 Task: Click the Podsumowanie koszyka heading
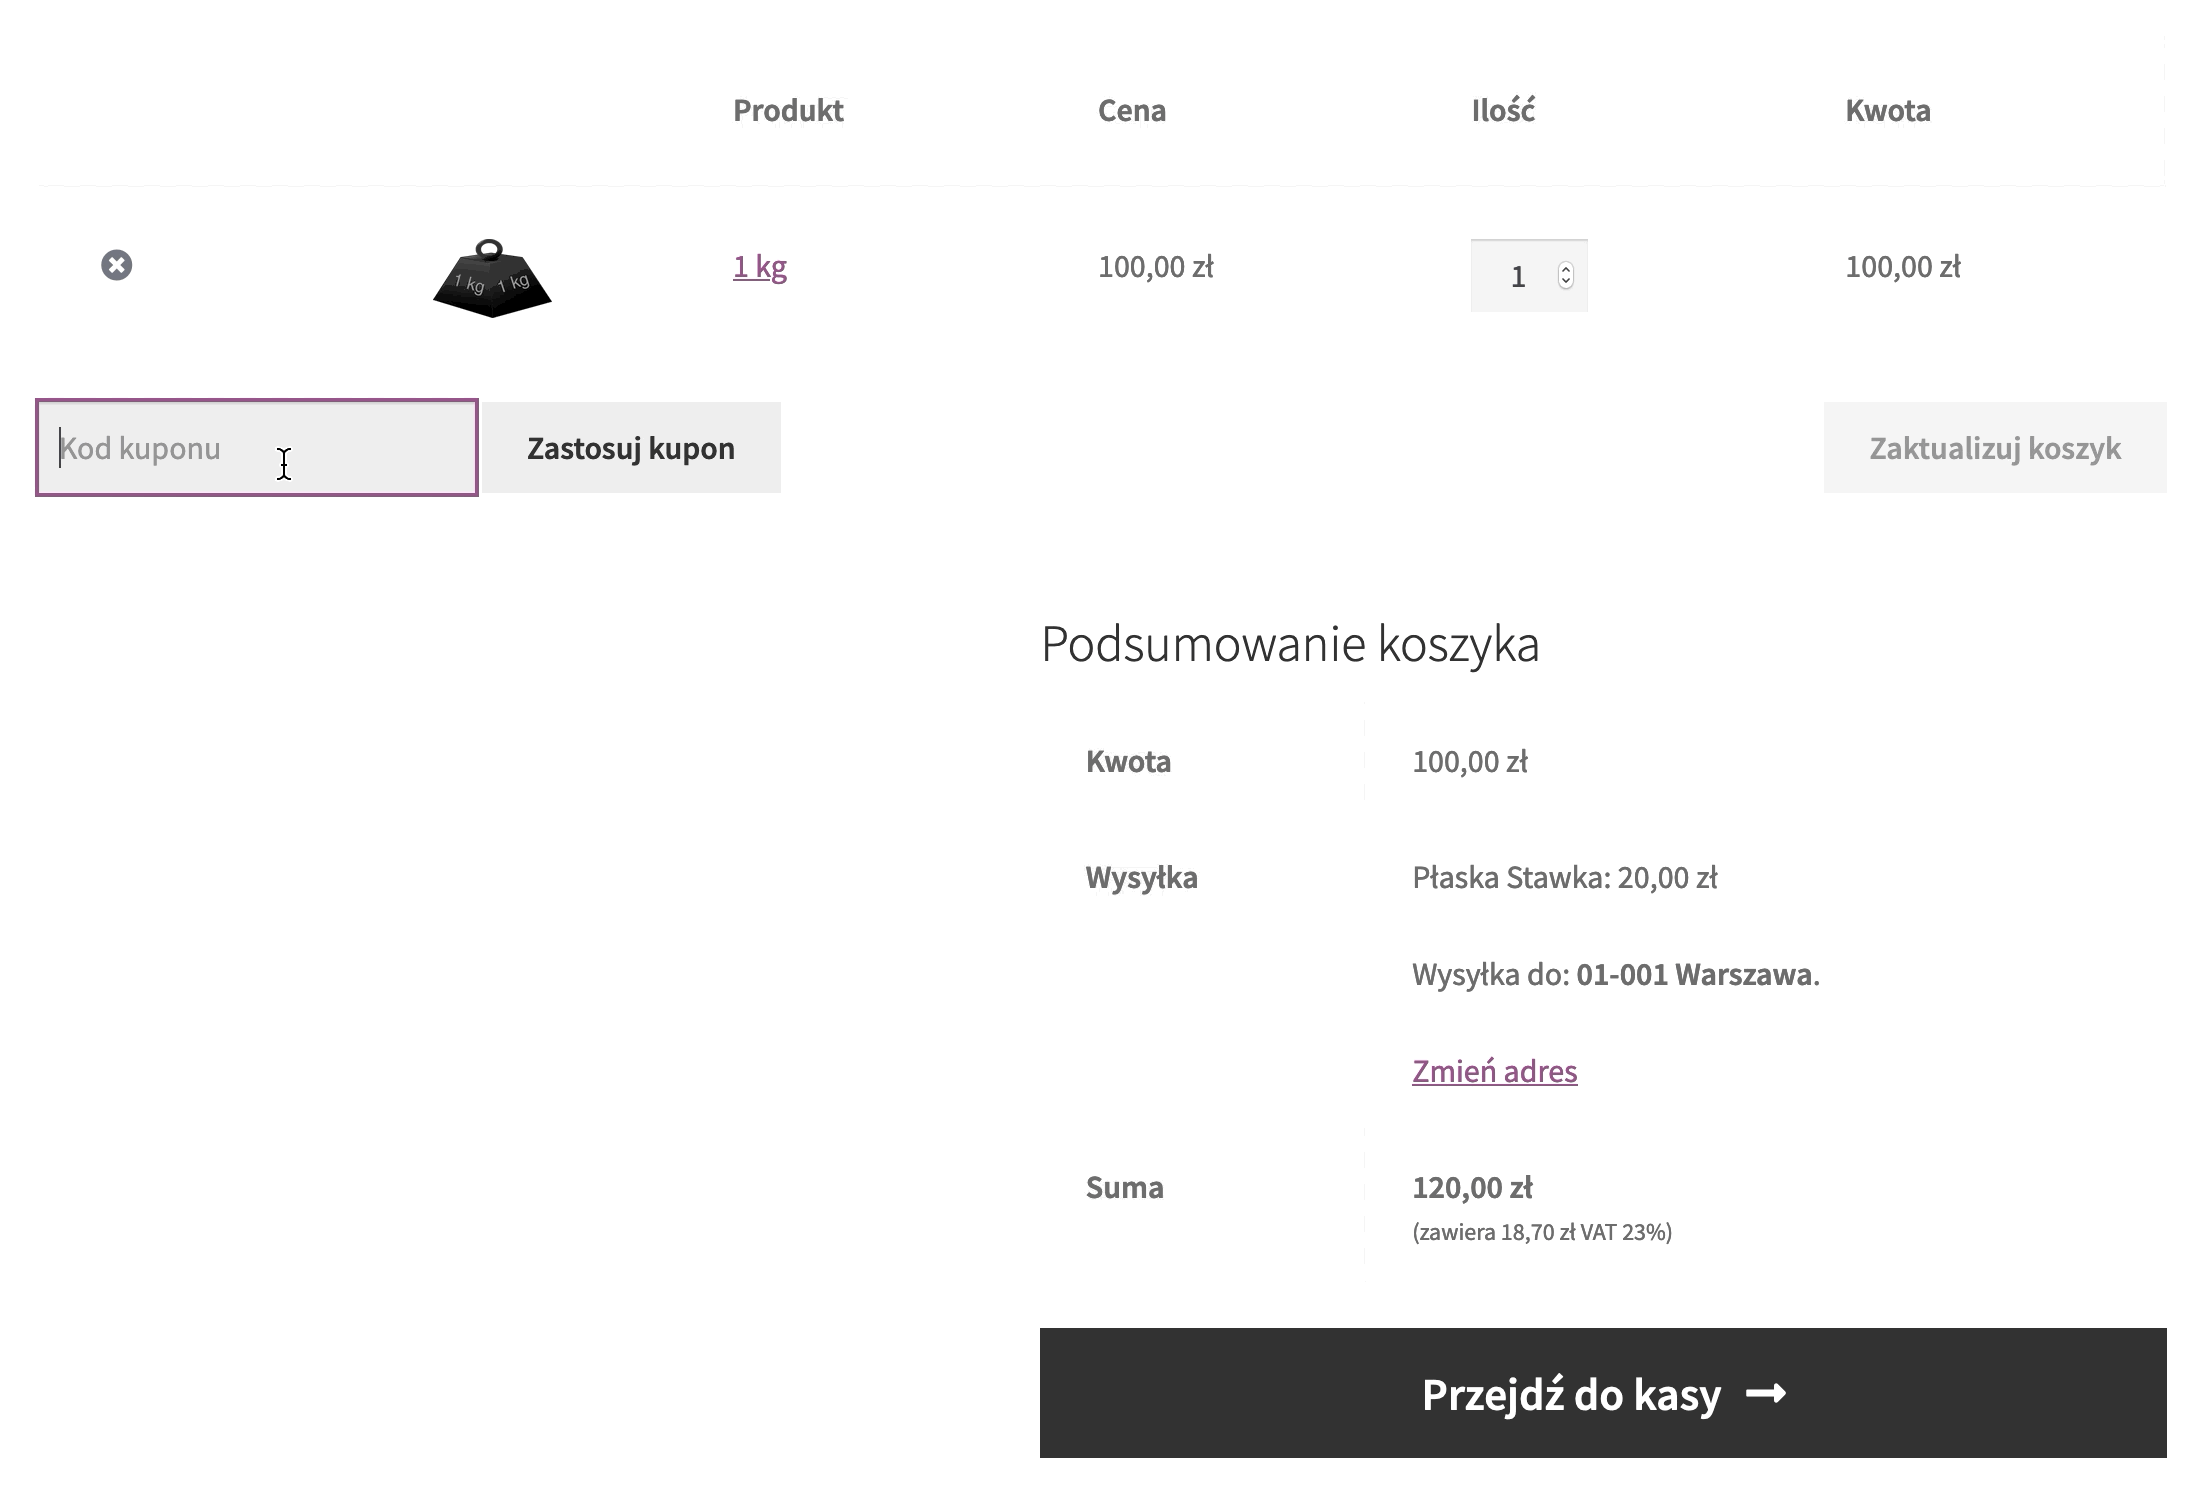(1290, 643)
